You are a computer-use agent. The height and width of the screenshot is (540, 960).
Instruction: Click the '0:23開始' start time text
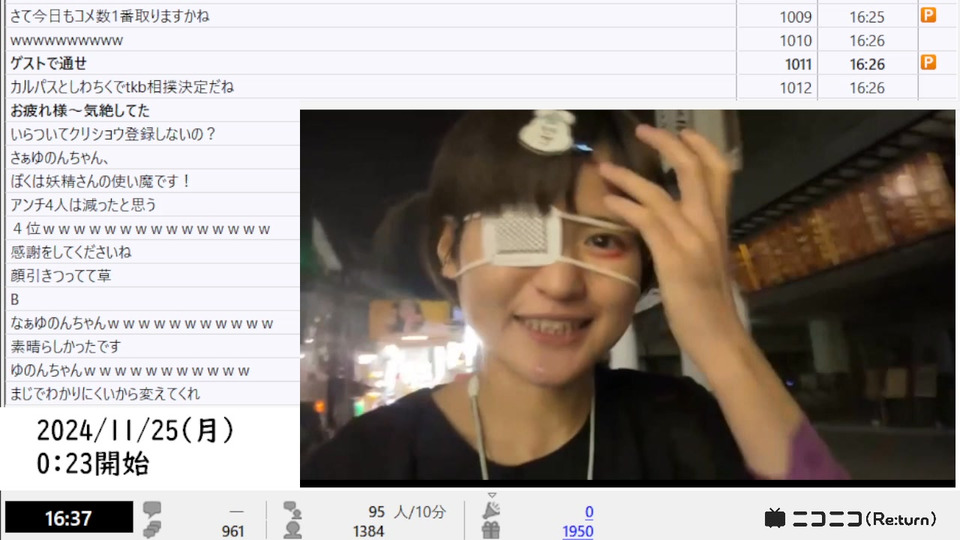pyautogui.click(x=93, y=463)
